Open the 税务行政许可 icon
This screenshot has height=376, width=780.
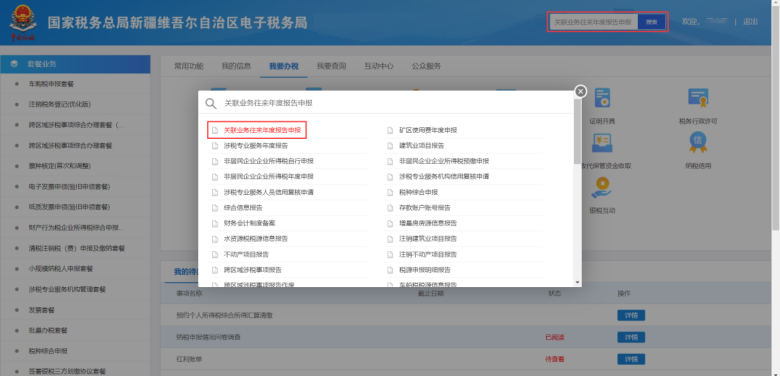(x=698, y=98)
